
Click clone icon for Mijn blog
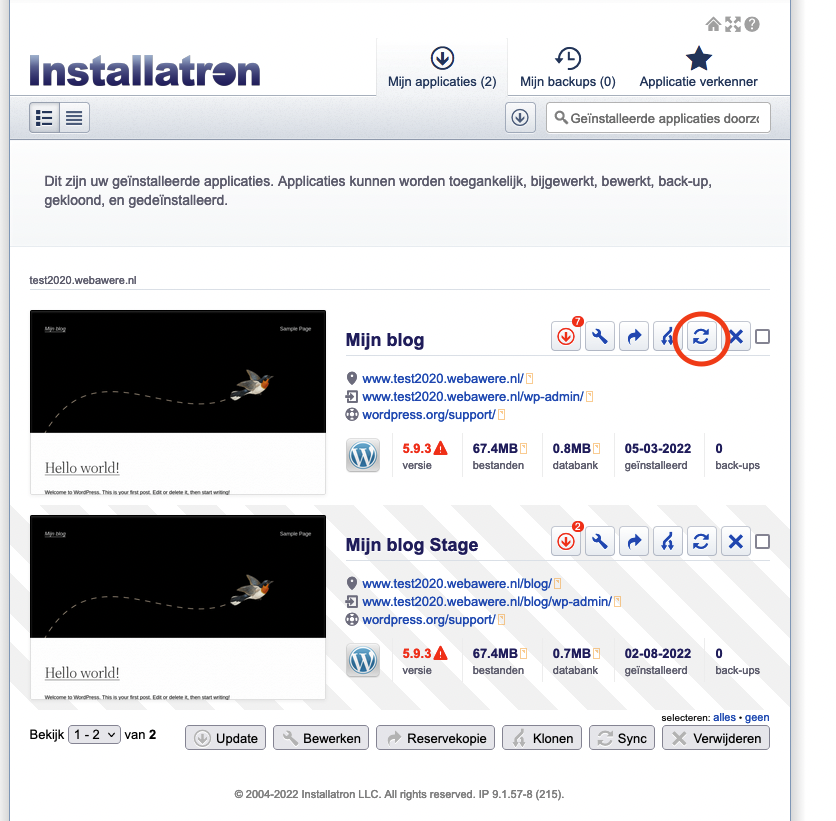tap(668, 336)
